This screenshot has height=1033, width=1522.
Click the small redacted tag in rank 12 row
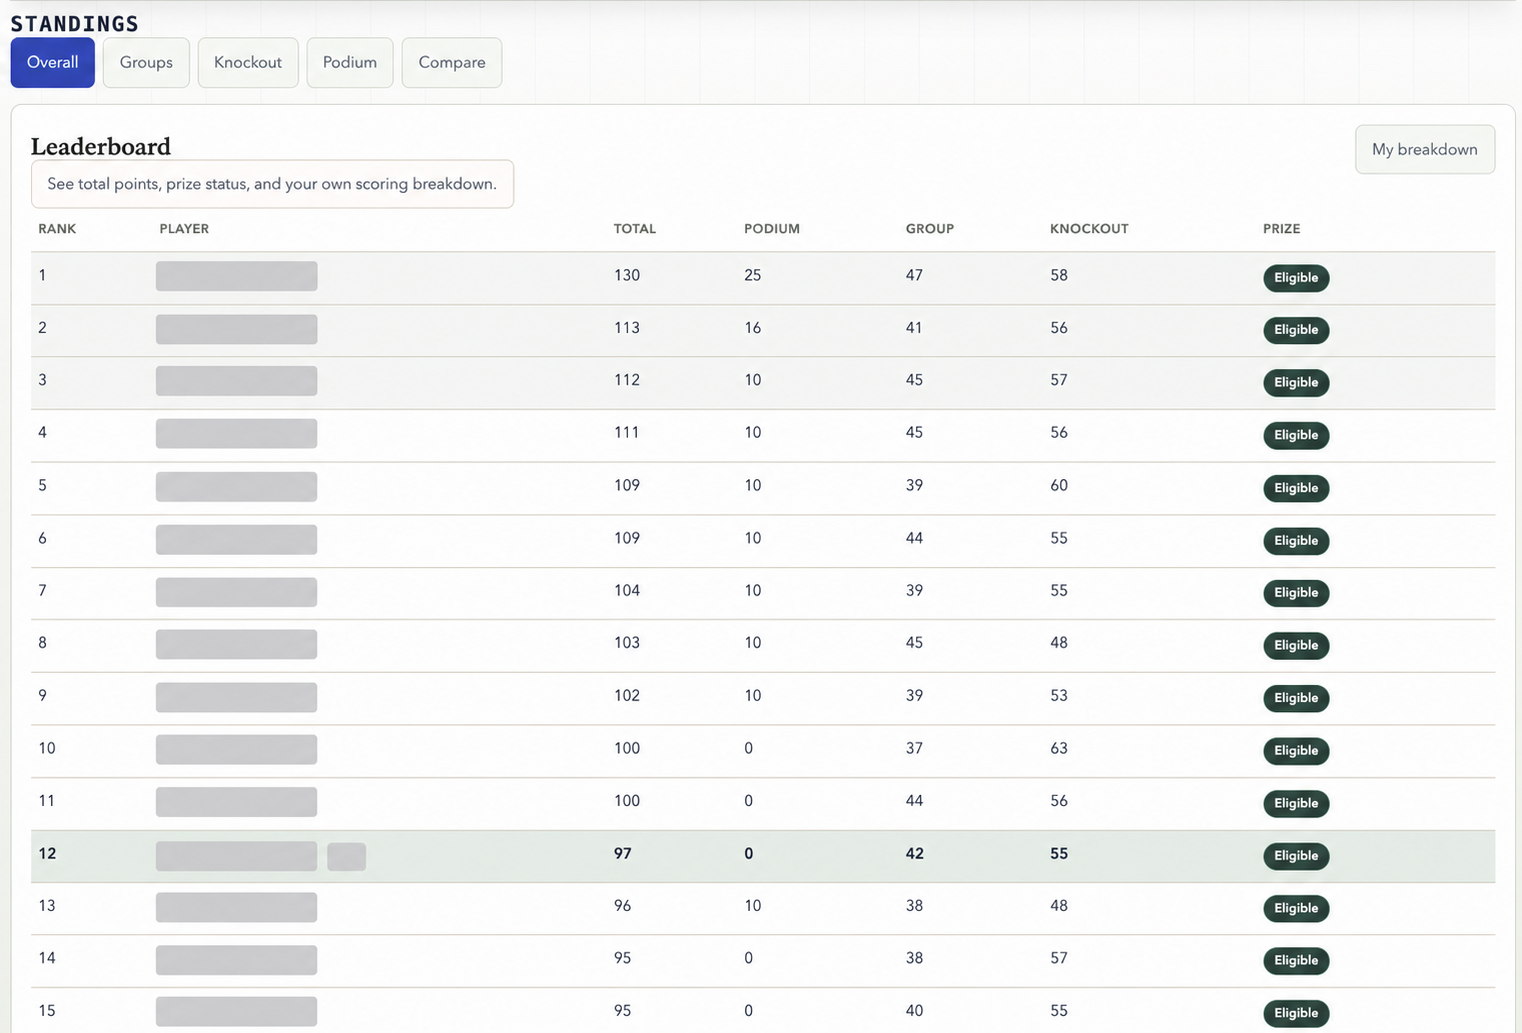(347, 856)
